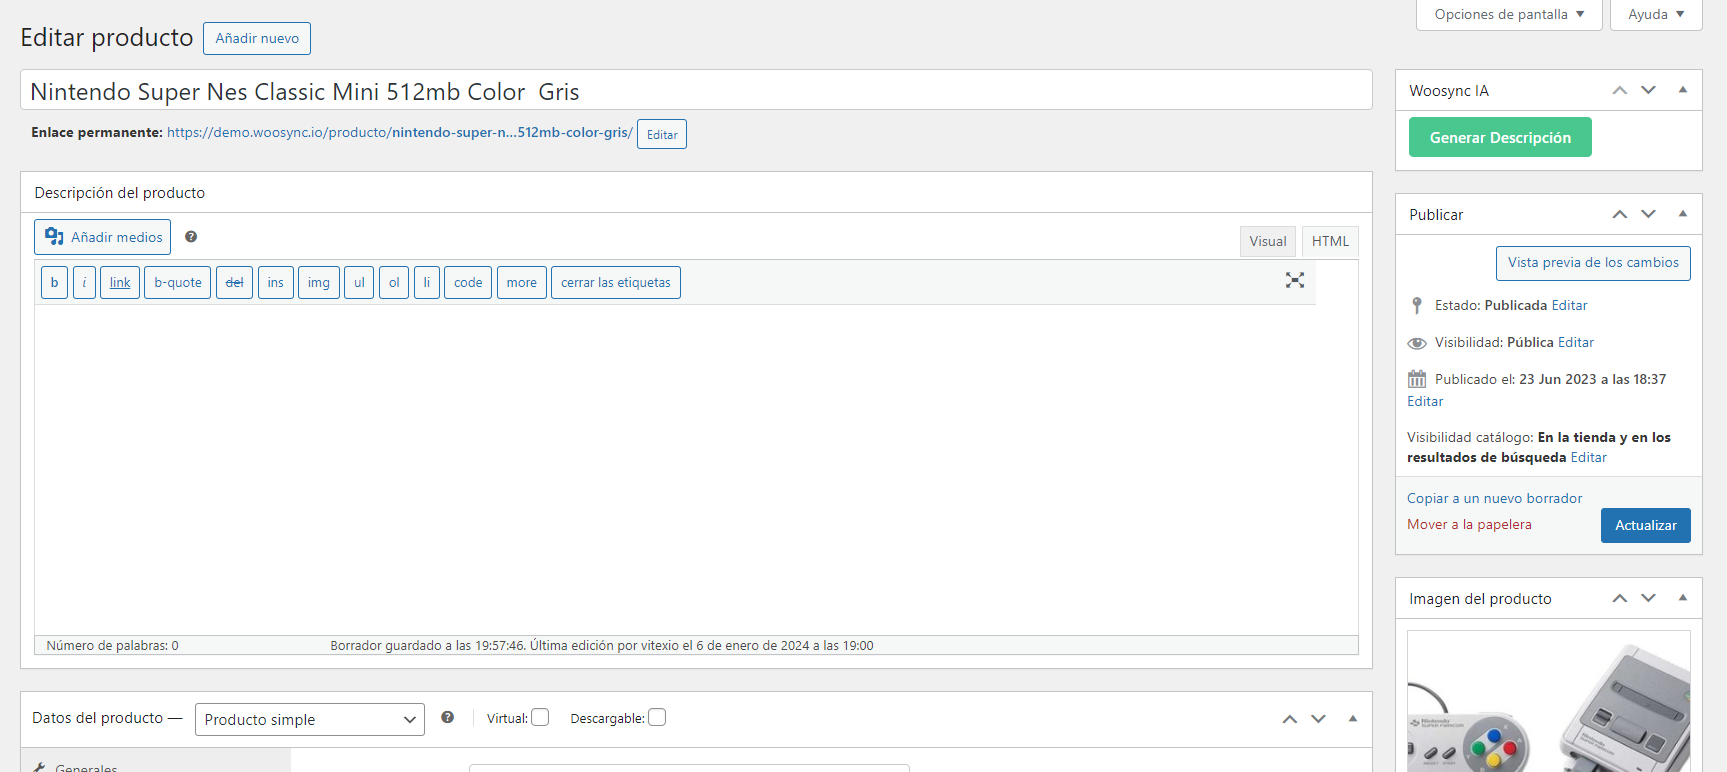Collapse the Woosync IA panel

[1683, 90]
